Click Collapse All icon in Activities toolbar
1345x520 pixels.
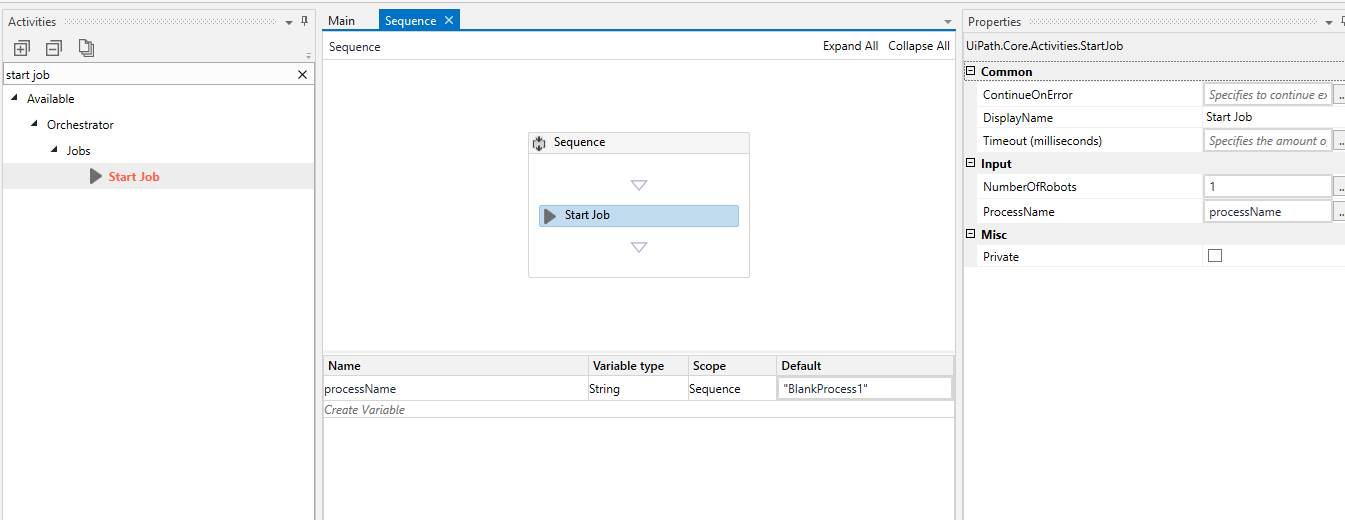click(x=53, y=47)
